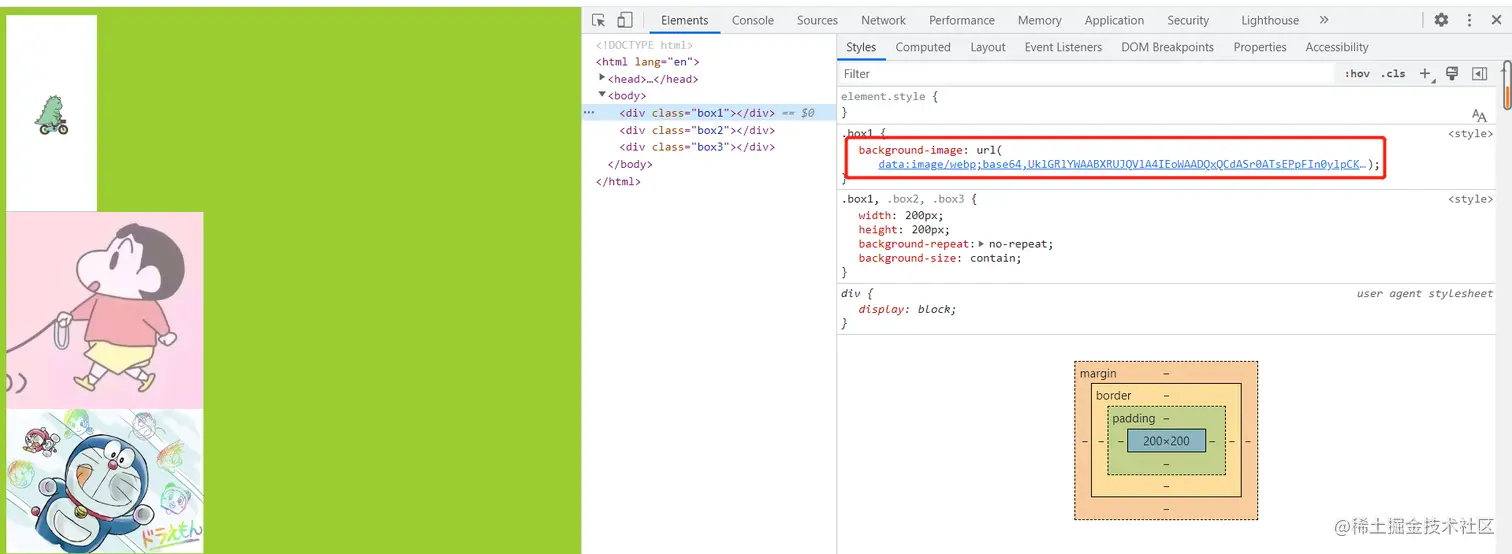The image size is (1512, 554).
Task: Show more DevTools tabs chevron
Action: [x=1324, y=20]
